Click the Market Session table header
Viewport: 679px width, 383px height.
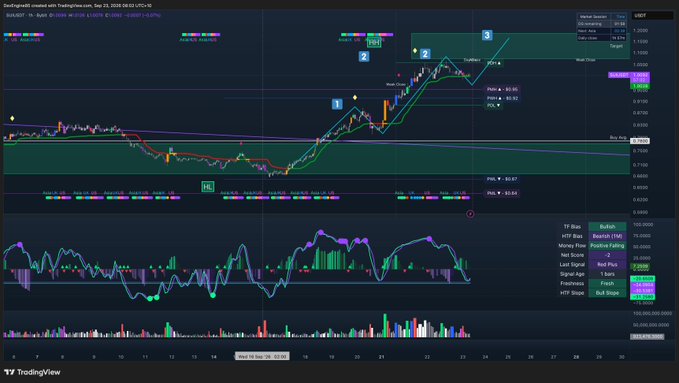[x=594, y=16]
